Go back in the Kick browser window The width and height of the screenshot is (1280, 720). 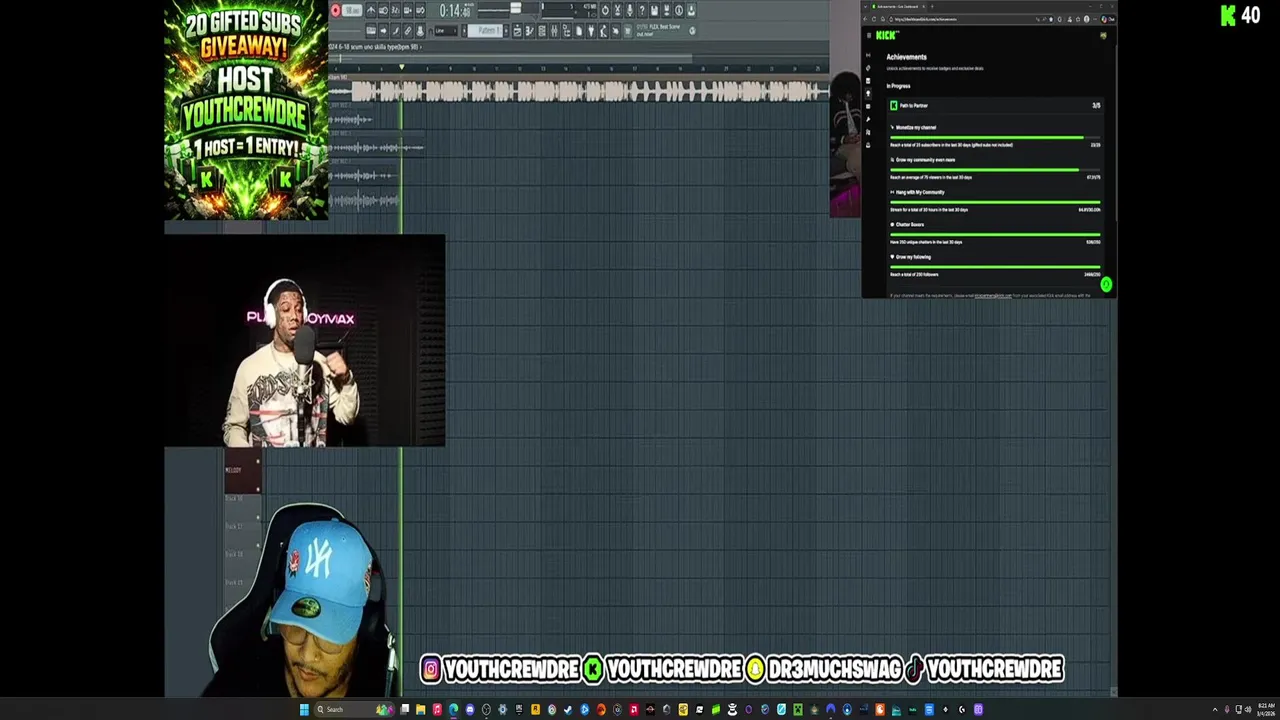coord(865,19)
